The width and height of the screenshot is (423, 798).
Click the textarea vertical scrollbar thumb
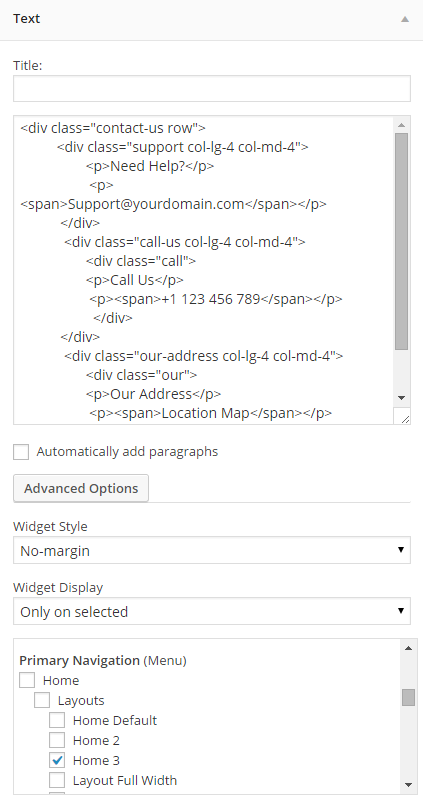tap(401, 241)
